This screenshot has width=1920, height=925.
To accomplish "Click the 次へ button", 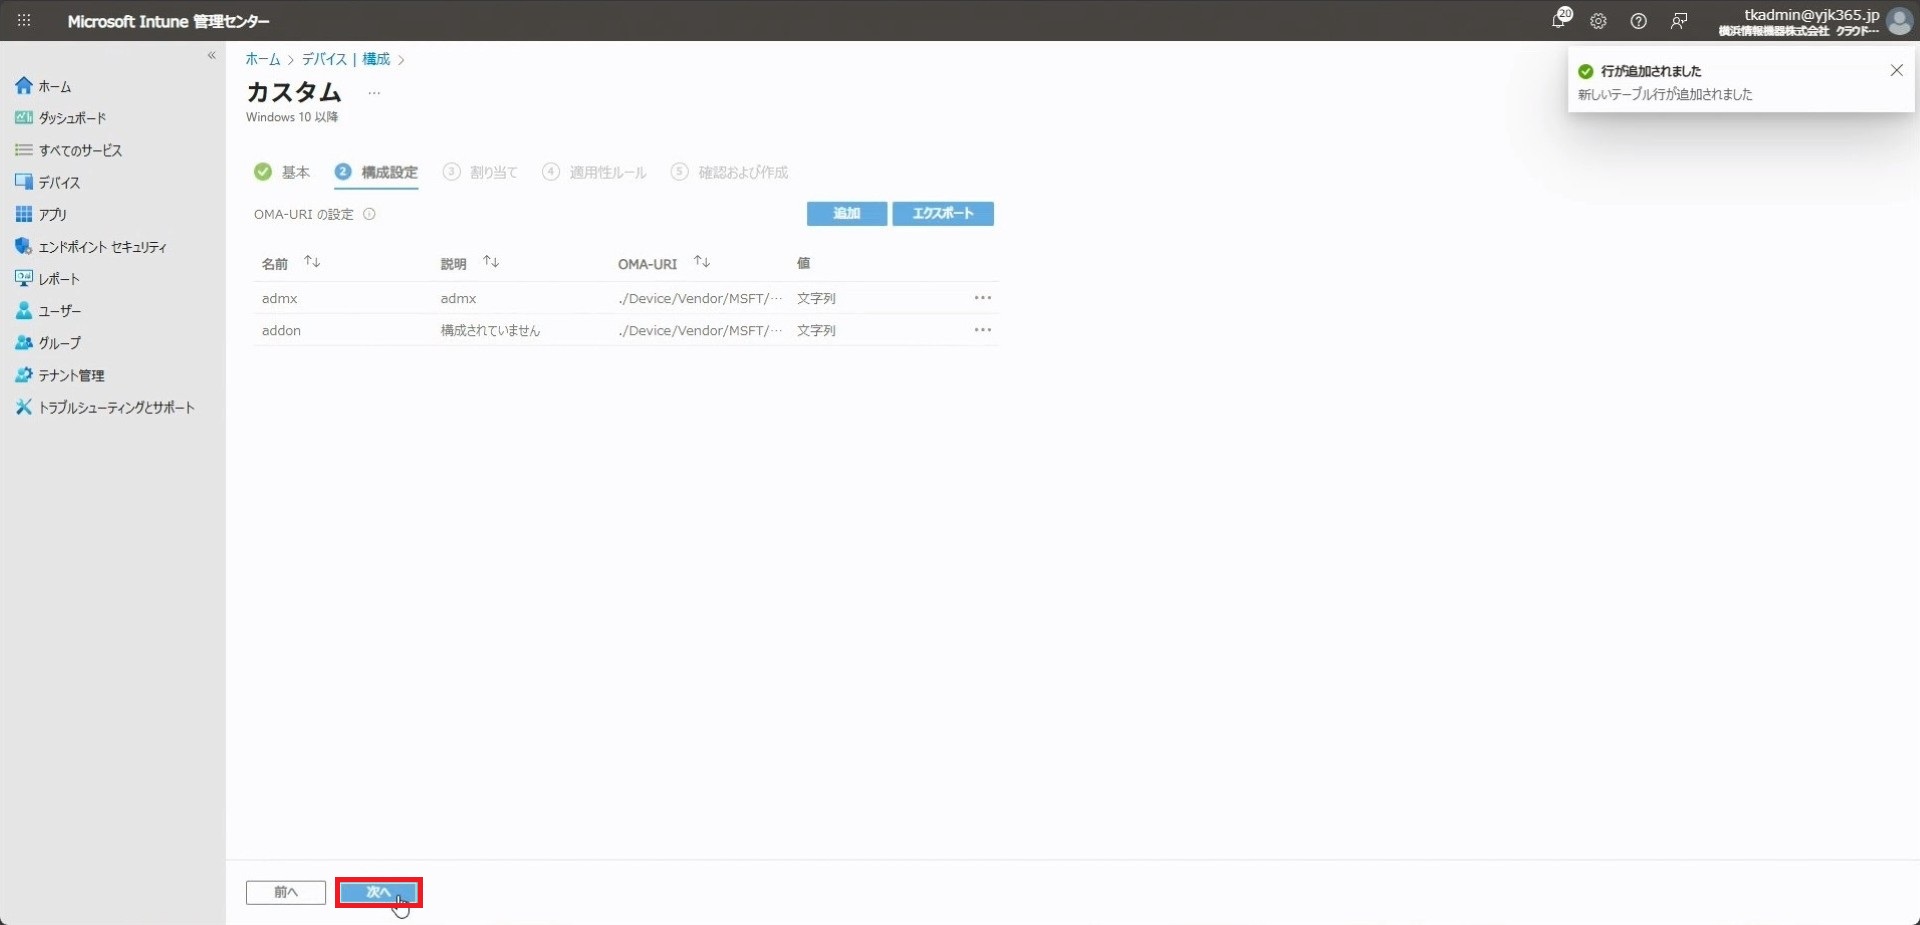I will click(378, 892).
